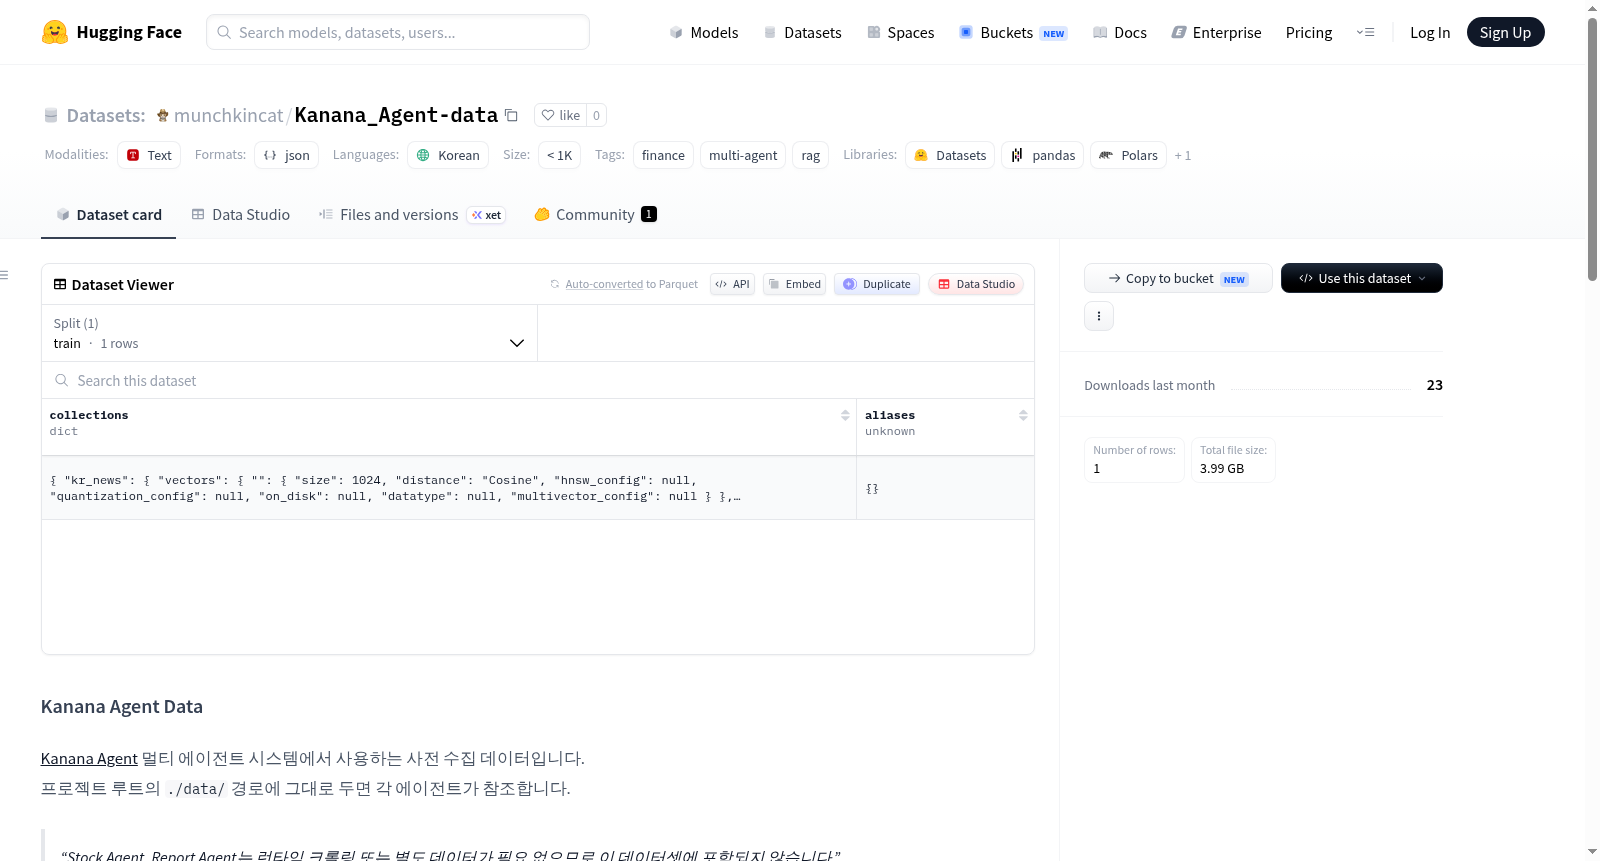
Task: Click the Kanana Agent Data heading
Action: [122, 706]
